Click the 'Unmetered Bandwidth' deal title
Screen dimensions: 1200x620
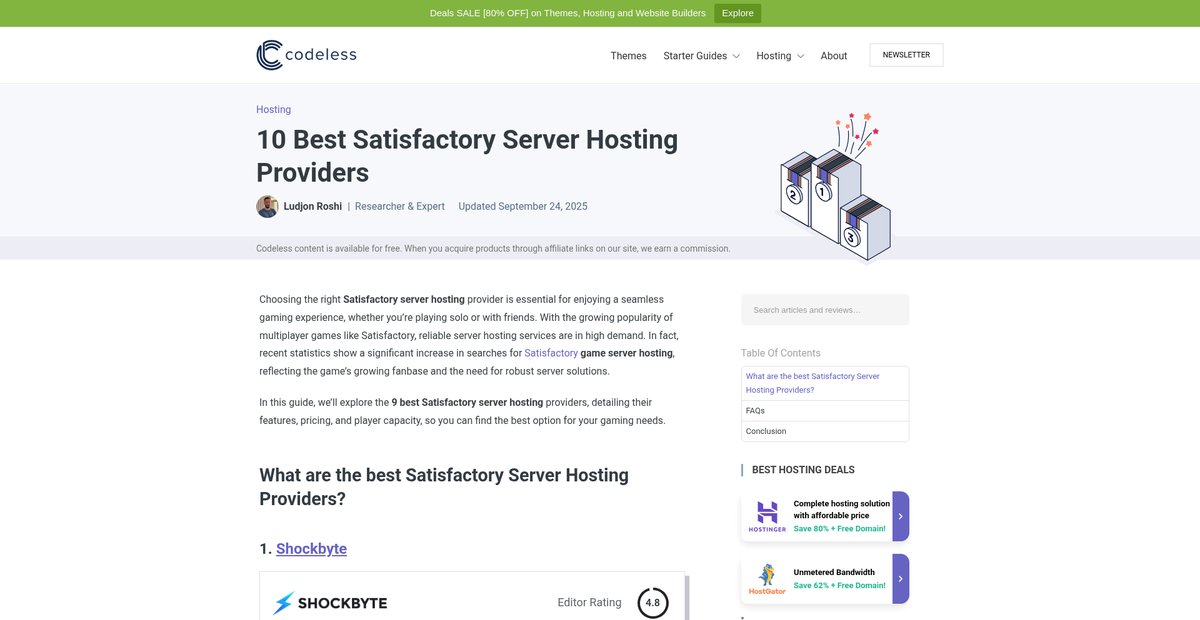tap(836, 573)
